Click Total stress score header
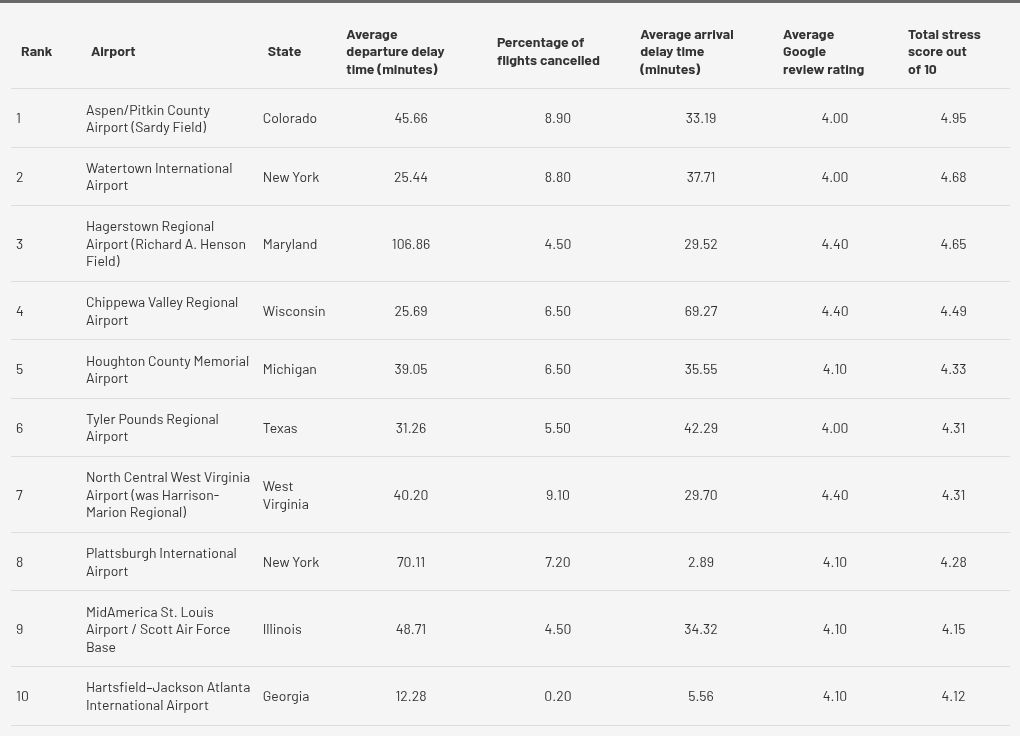This screenshot has width=1020, height=736. [944, 52]
